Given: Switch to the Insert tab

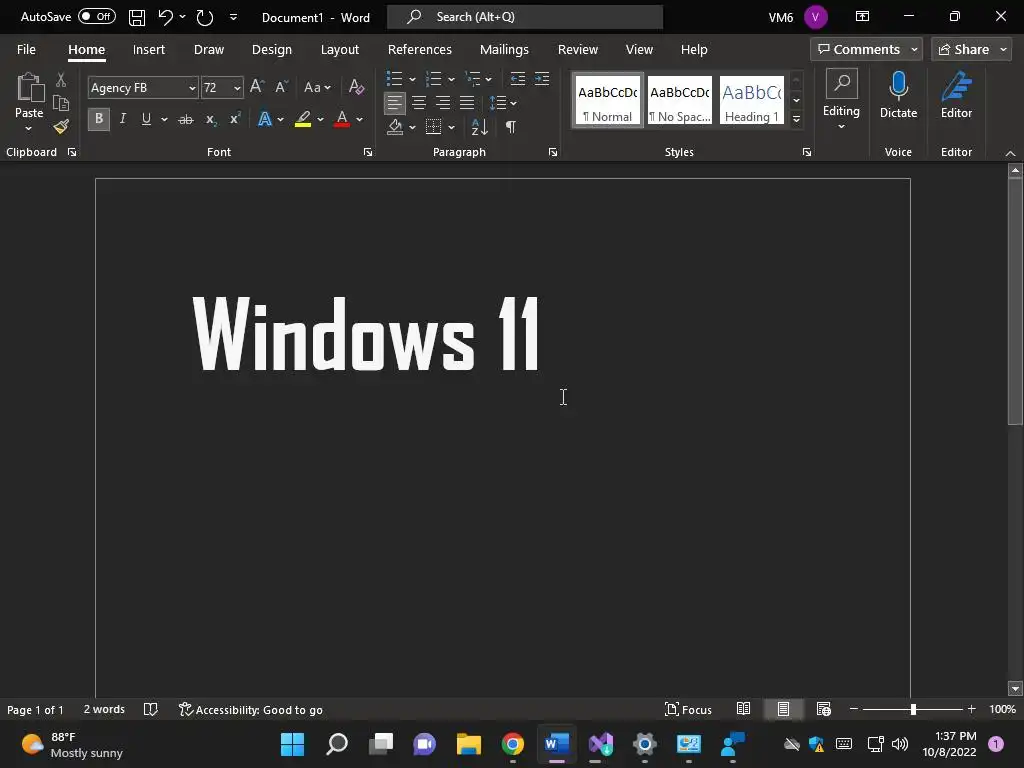Looking at the screenshot, I should [x=149, y=50].
